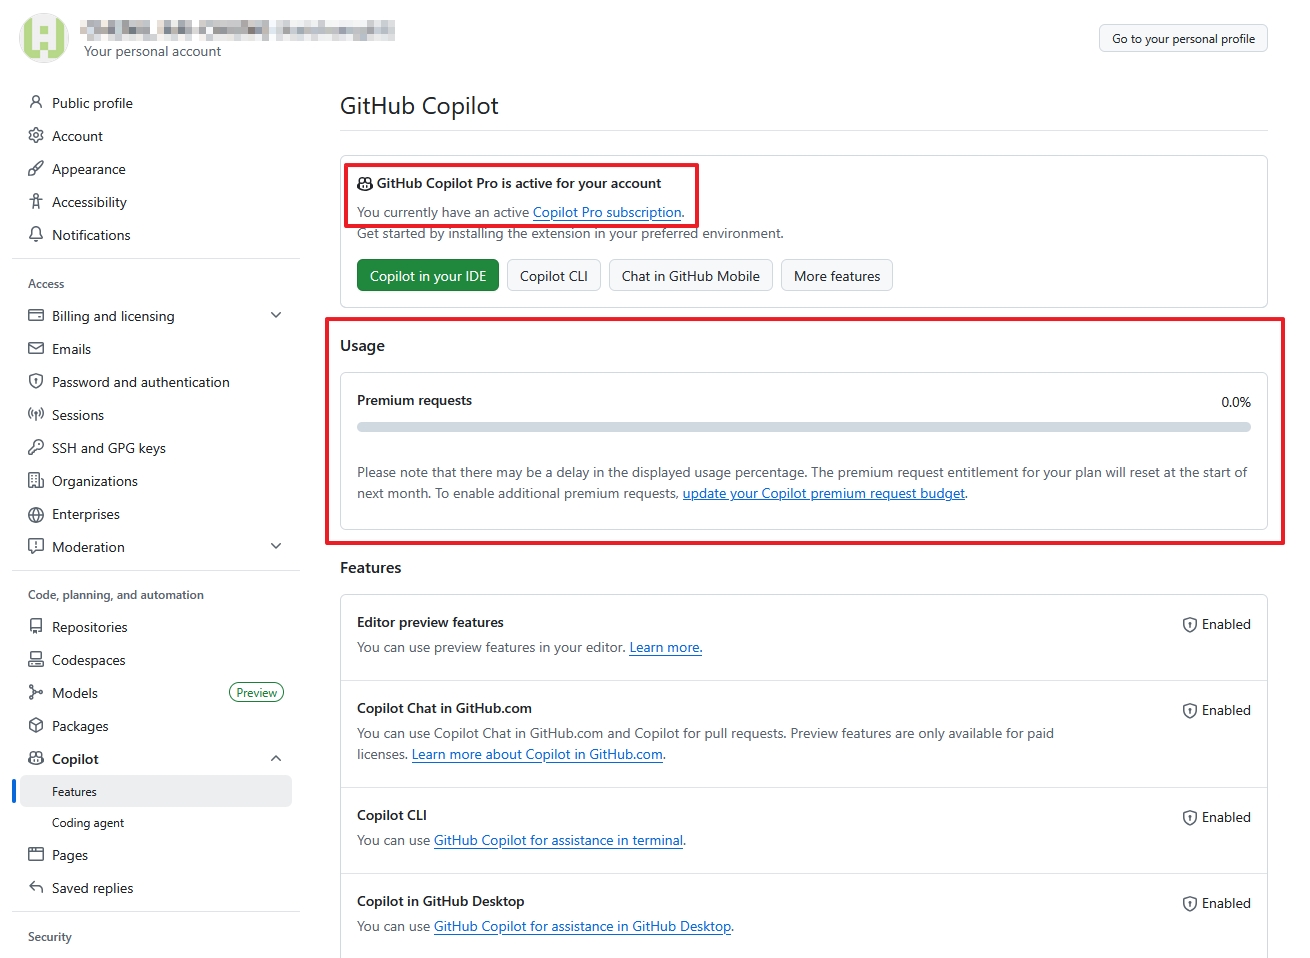Click the Organizations sidebar label
The image size is (1310, 958).
pyautogui.click(x=95, y=481)
